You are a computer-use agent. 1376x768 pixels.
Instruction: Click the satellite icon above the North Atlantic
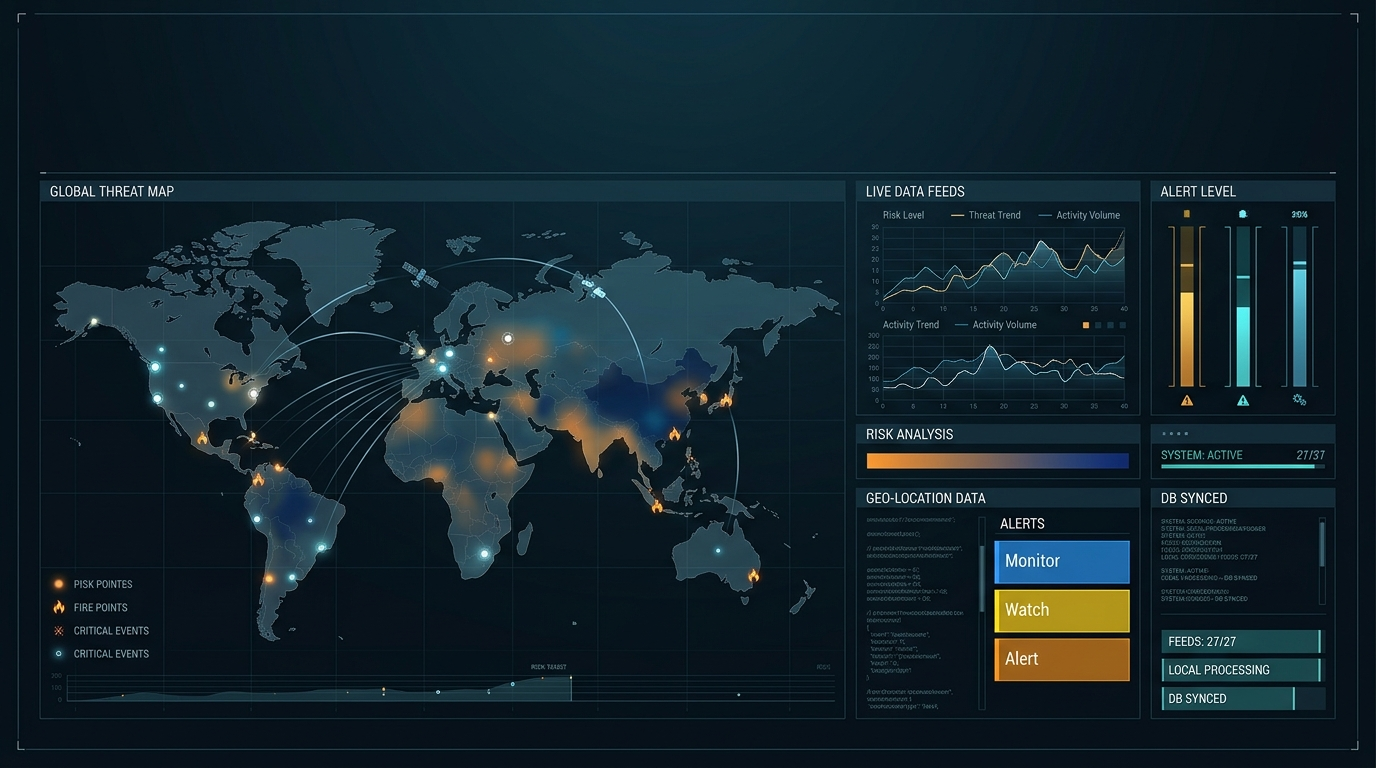420,275
